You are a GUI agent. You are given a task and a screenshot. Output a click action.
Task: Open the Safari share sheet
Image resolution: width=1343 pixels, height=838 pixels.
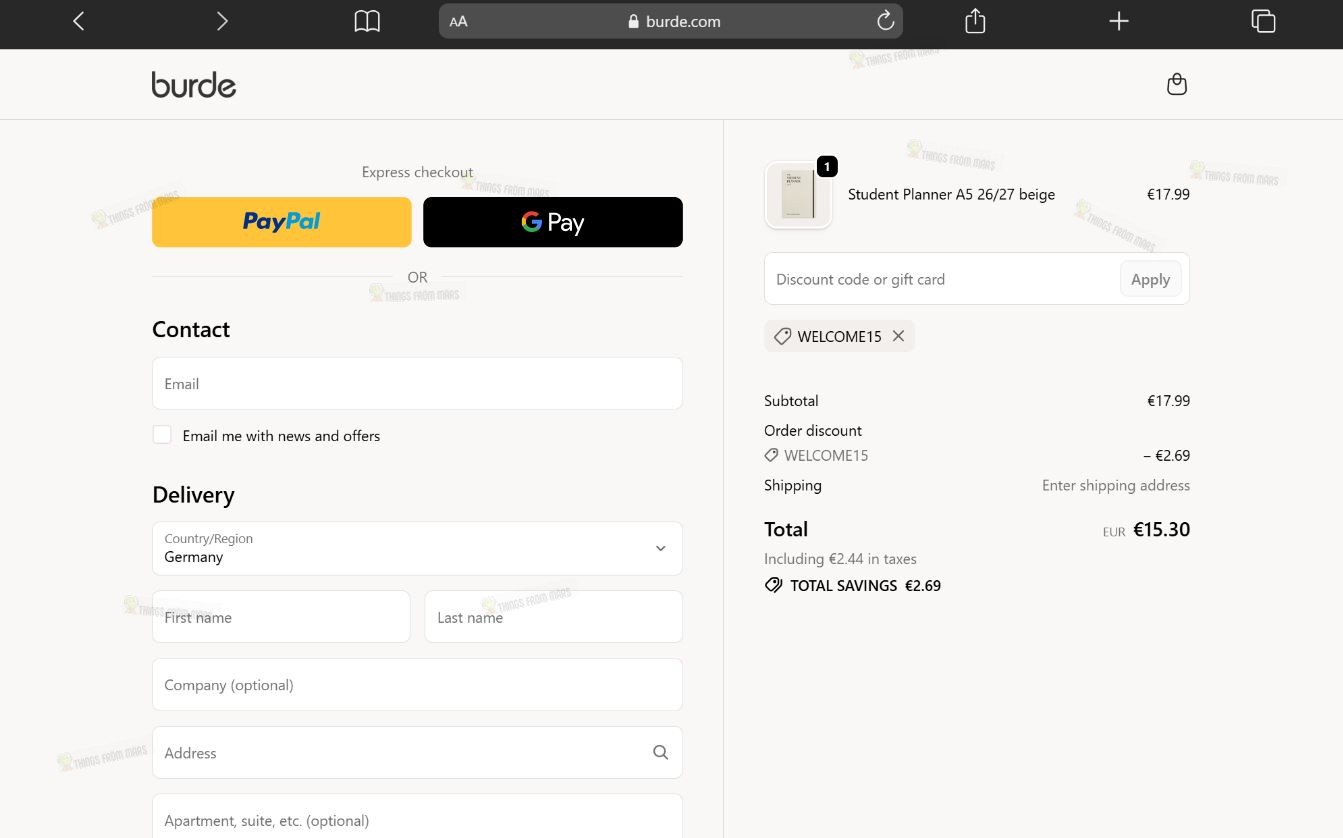975,21
